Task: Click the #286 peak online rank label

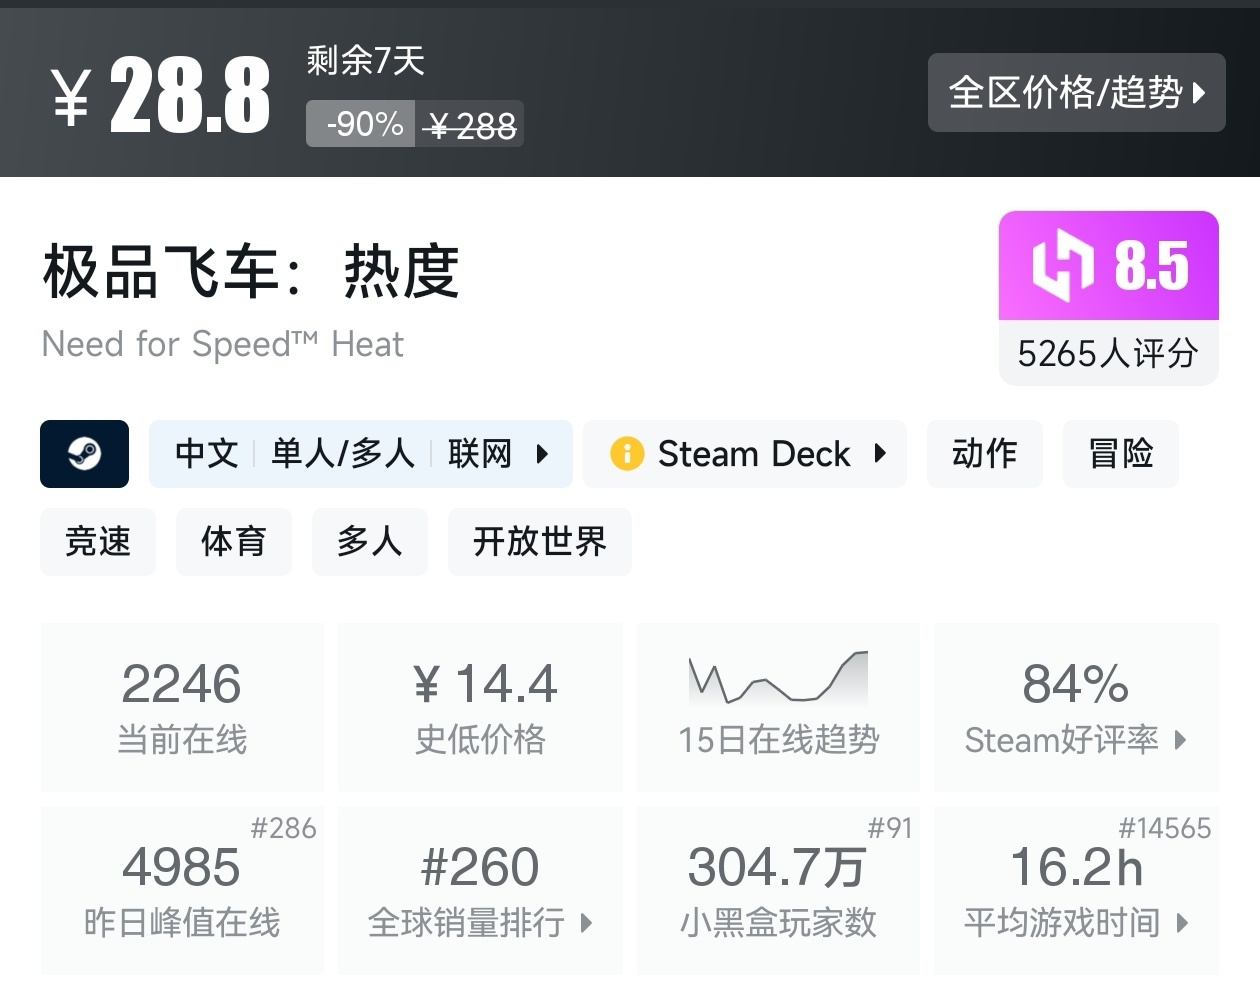Action: coord(283,828)
